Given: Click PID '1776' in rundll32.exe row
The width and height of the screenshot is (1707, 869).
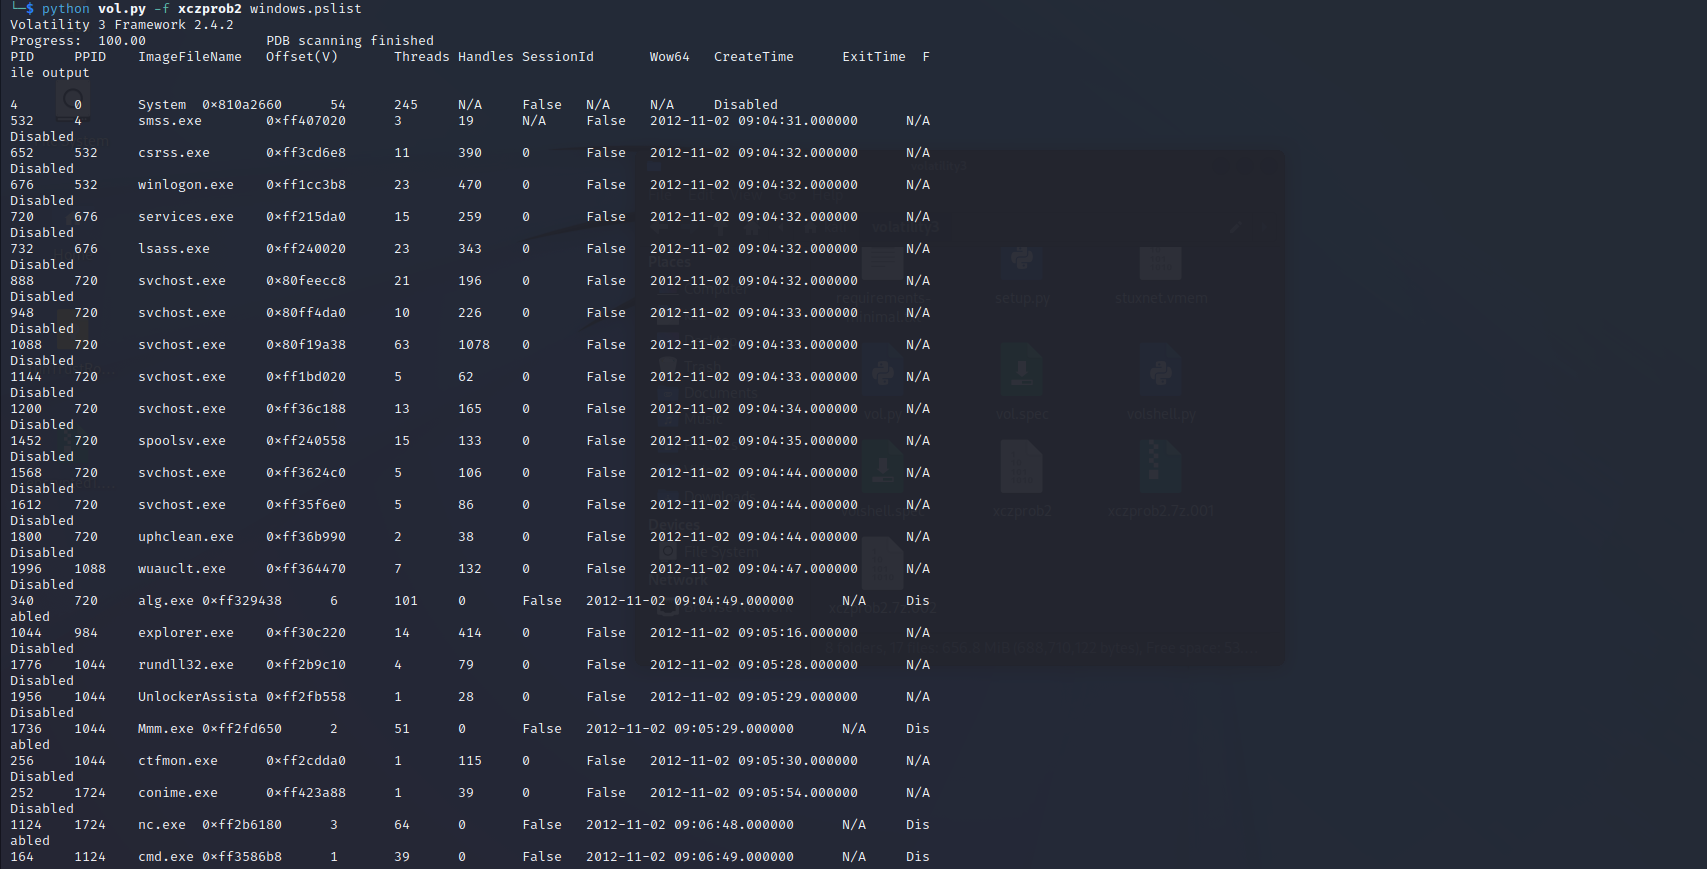Looking at the screenshot, I should [26, 665].
